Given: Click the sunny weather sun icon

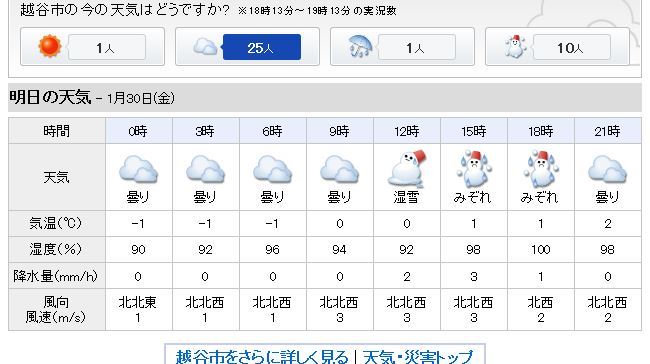Looking at the screenshot, I should point(50,46).
